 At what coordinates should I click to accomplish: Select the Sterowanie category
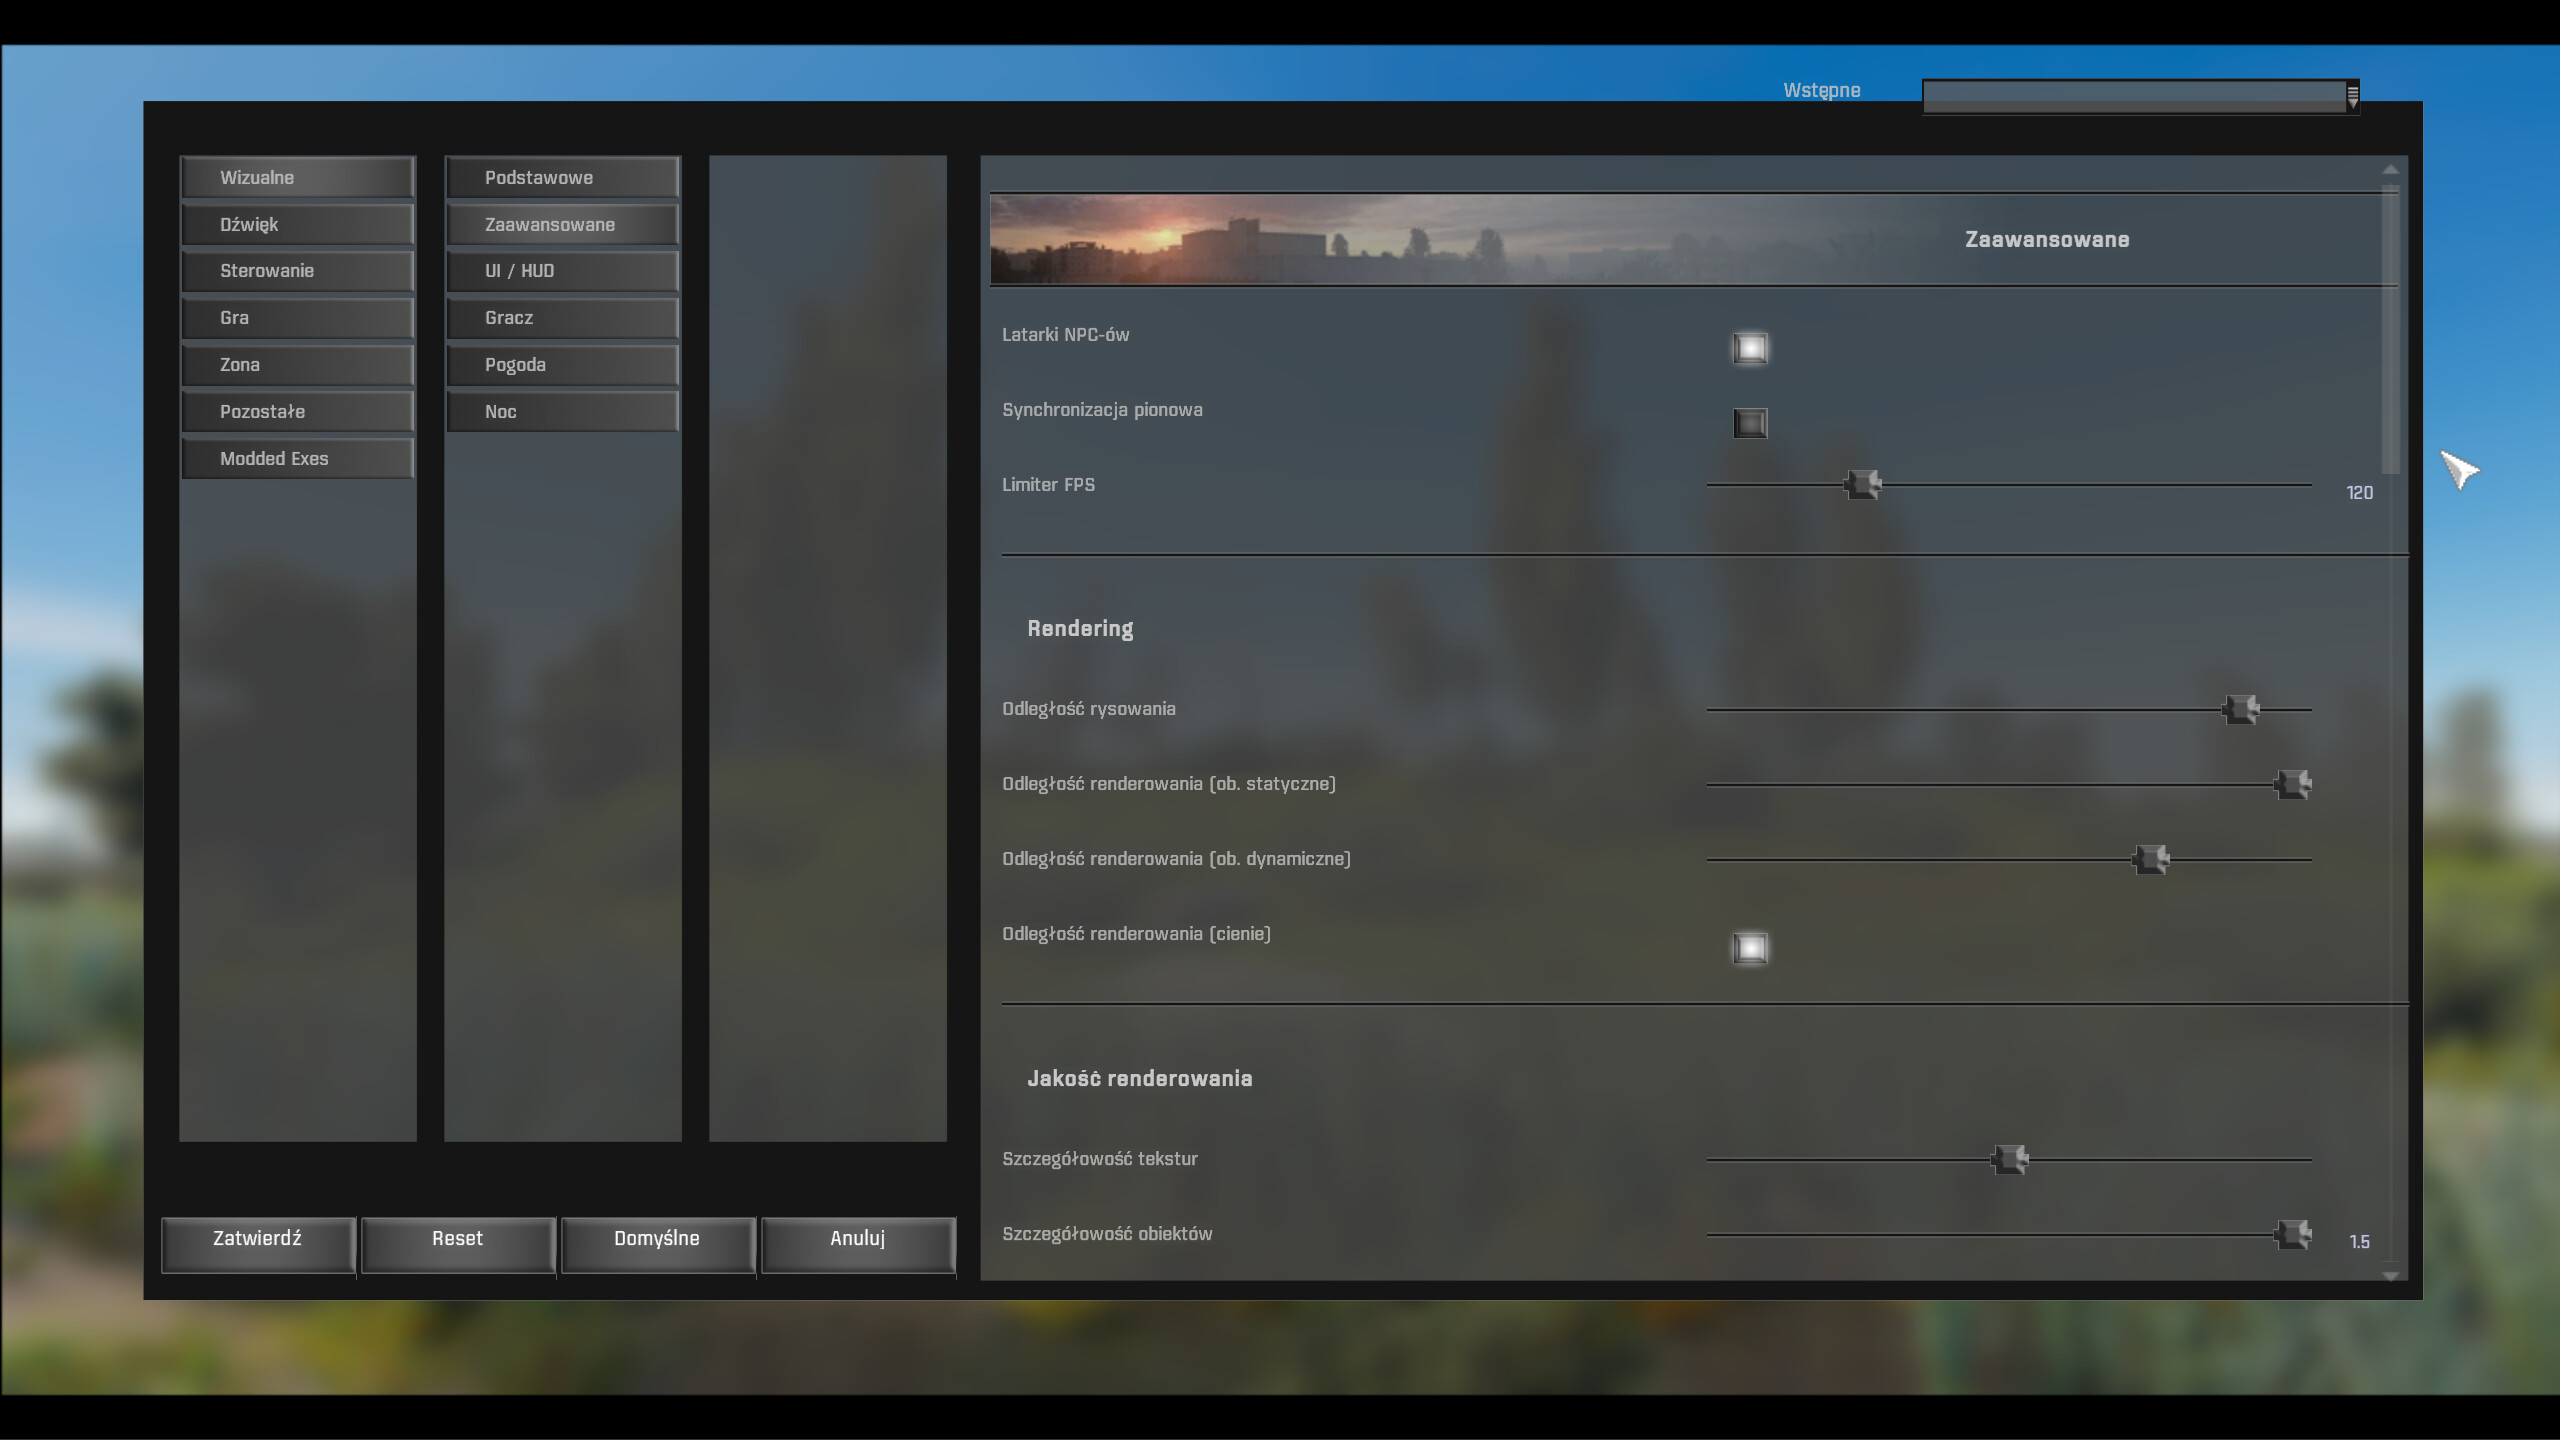(297, 271)
